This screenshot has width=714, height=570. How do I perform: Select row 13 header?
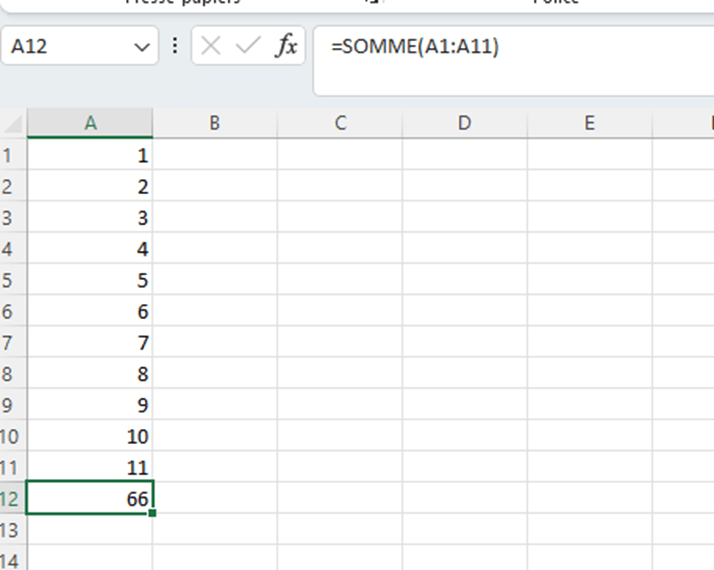coord(12,529)
